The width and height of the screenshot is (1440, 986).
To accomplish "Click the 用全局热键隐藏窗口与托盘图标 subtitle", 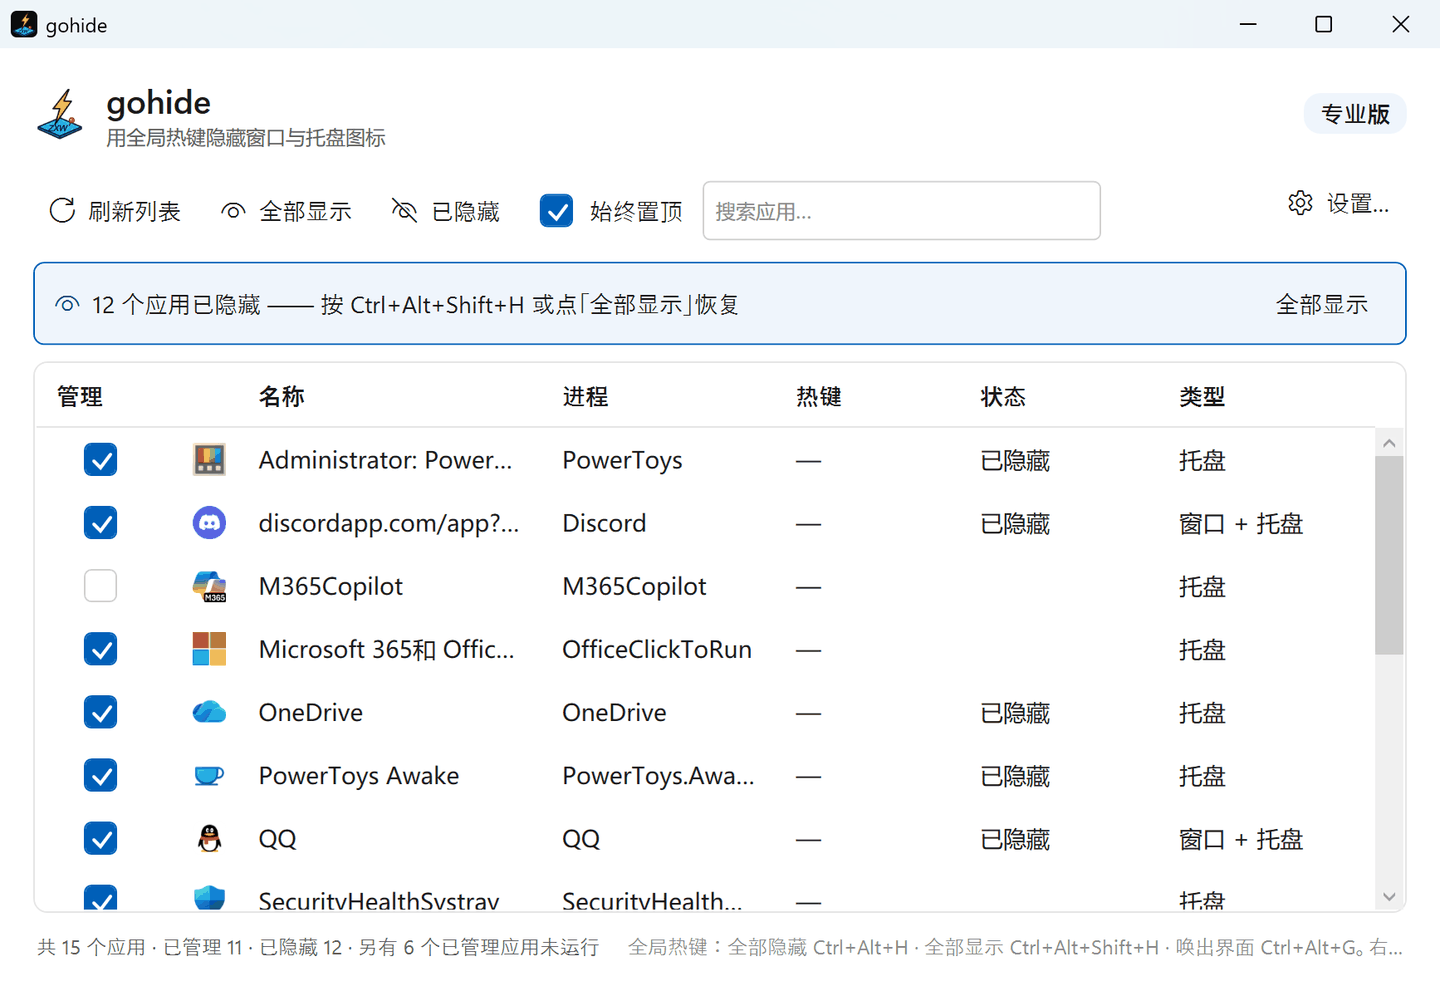I will (x=246, y=138).
